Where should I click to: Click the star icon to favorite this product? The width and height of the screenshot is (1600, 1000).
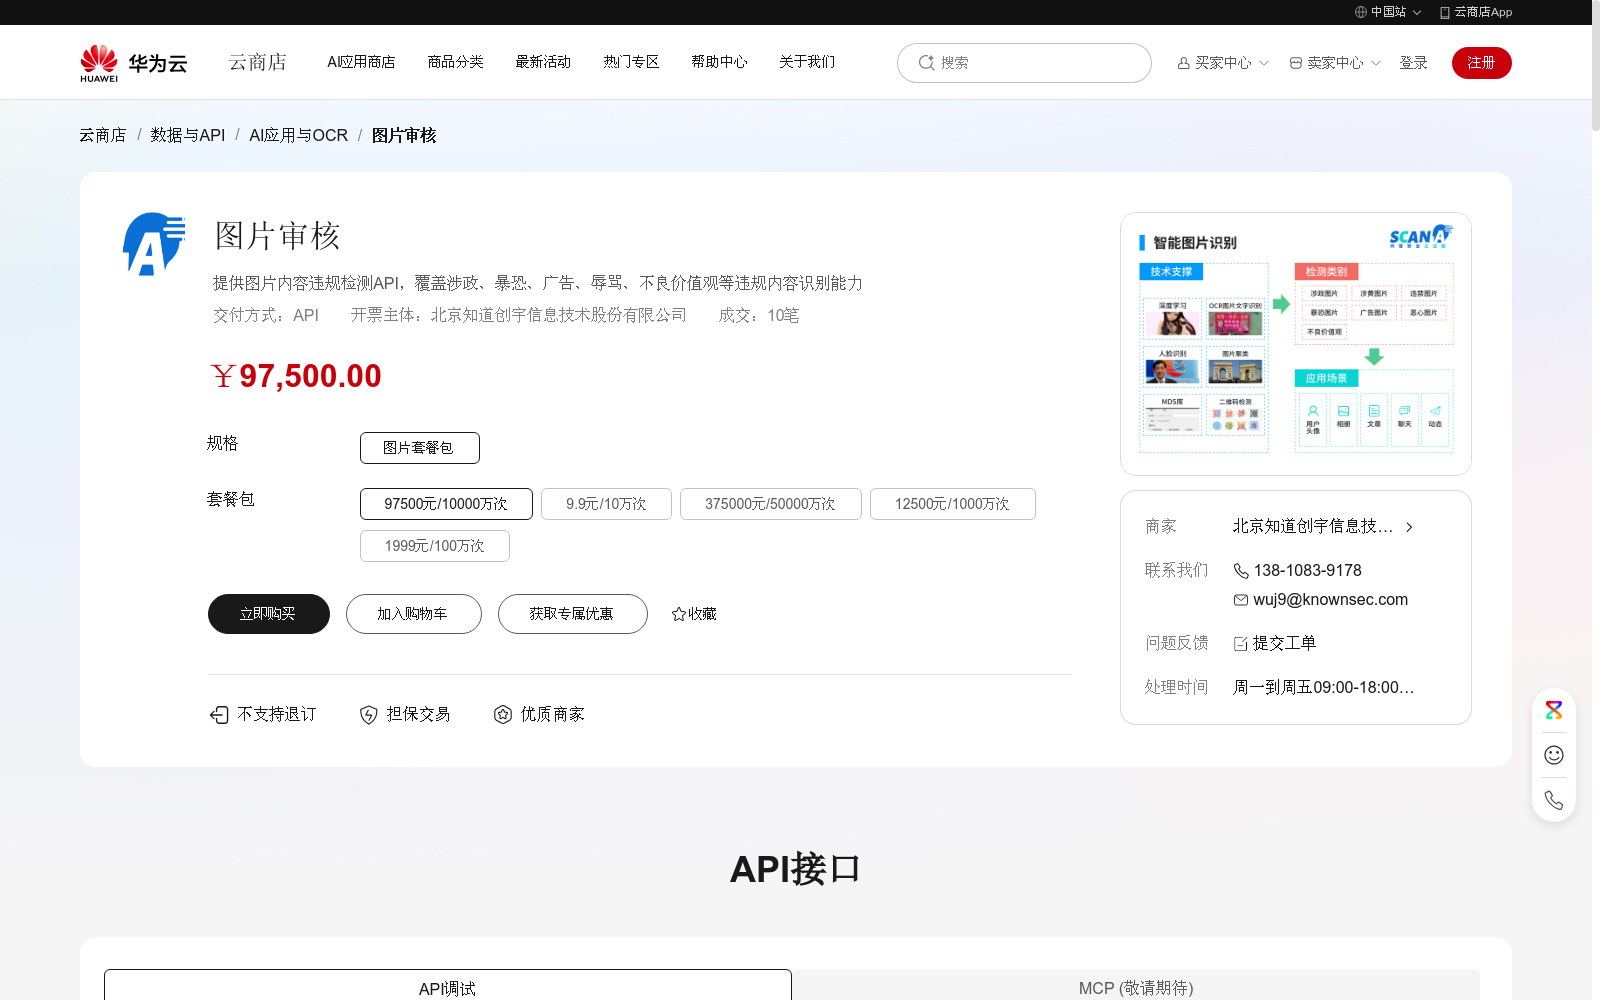pyautogui.click(x=679, y=614)
